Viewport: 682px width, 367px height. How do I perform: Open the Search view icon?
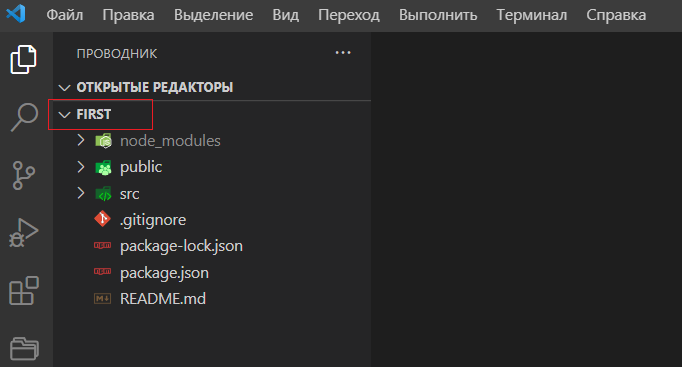pyautogui.click(x=24, y=117)
